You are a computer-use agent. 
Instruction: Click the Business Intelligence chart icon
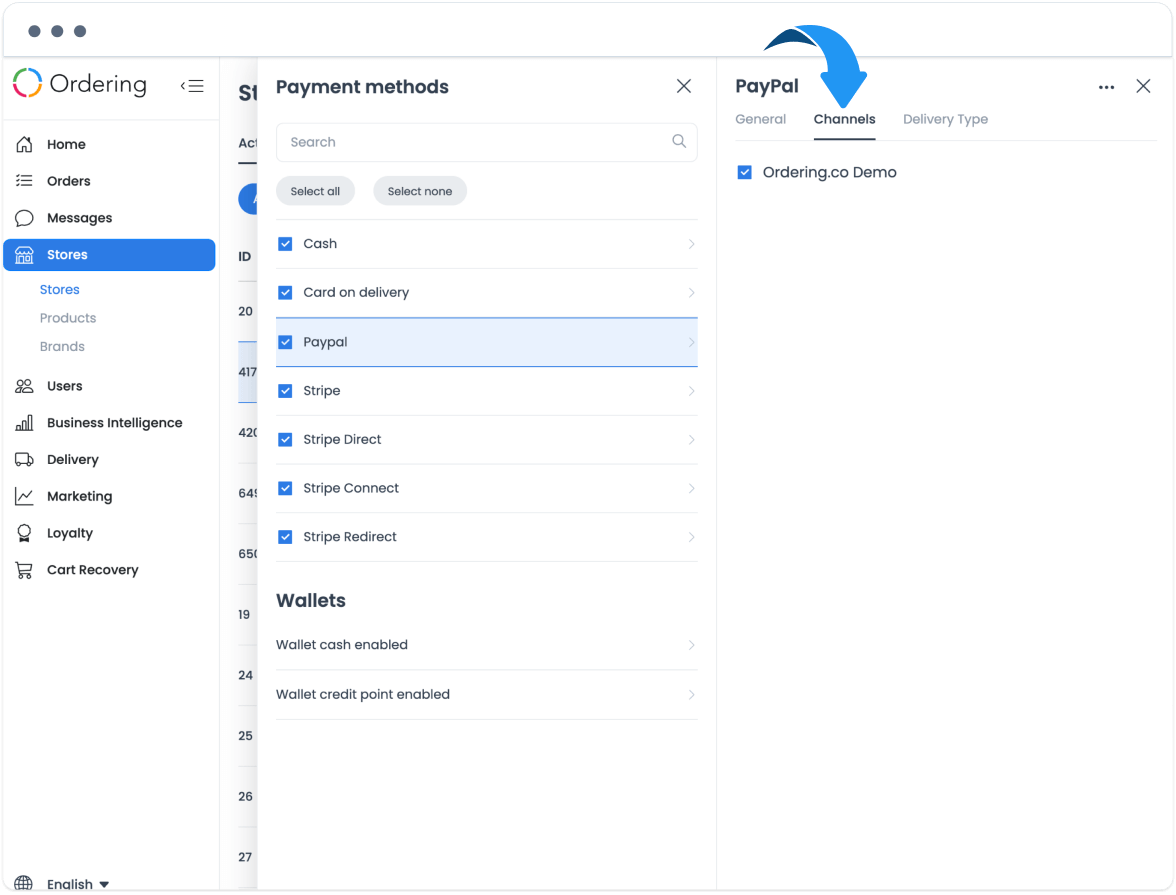24,422
